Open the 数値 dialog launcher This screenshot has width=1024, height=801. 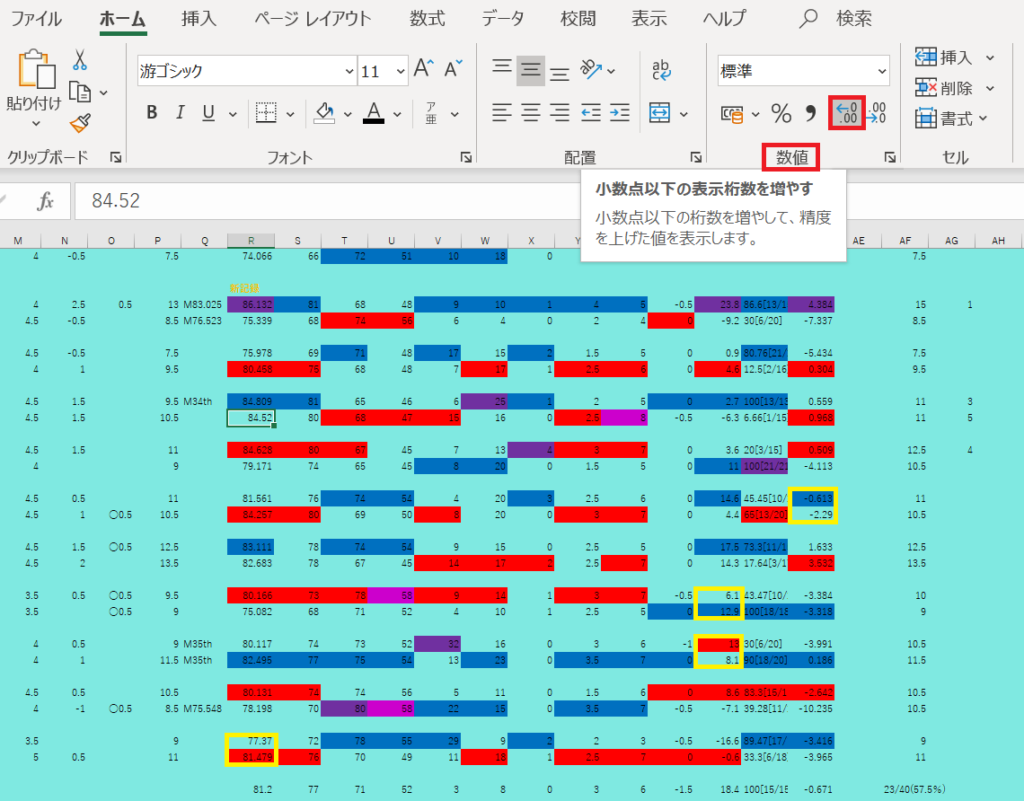[889, 157]
